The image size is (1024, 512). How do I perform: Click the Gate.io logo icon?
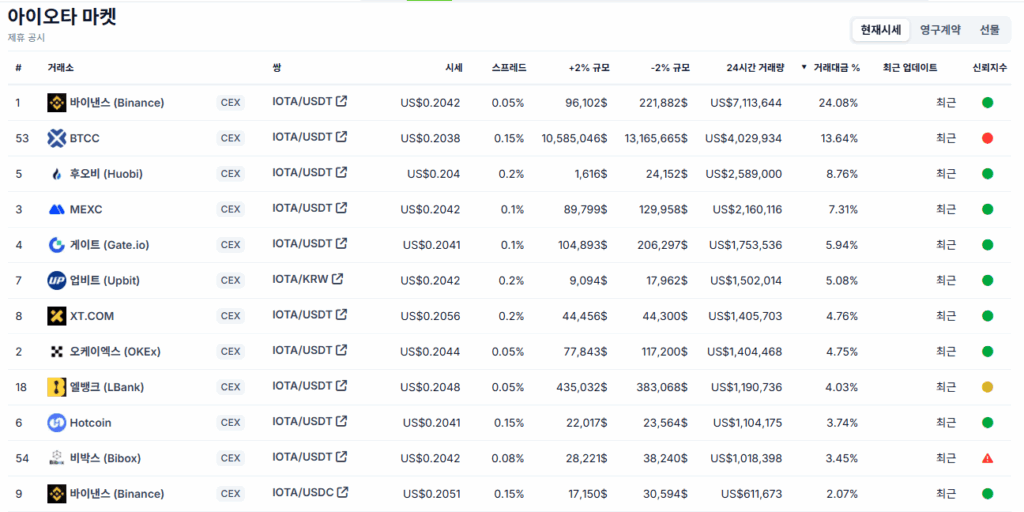[57, 245]
